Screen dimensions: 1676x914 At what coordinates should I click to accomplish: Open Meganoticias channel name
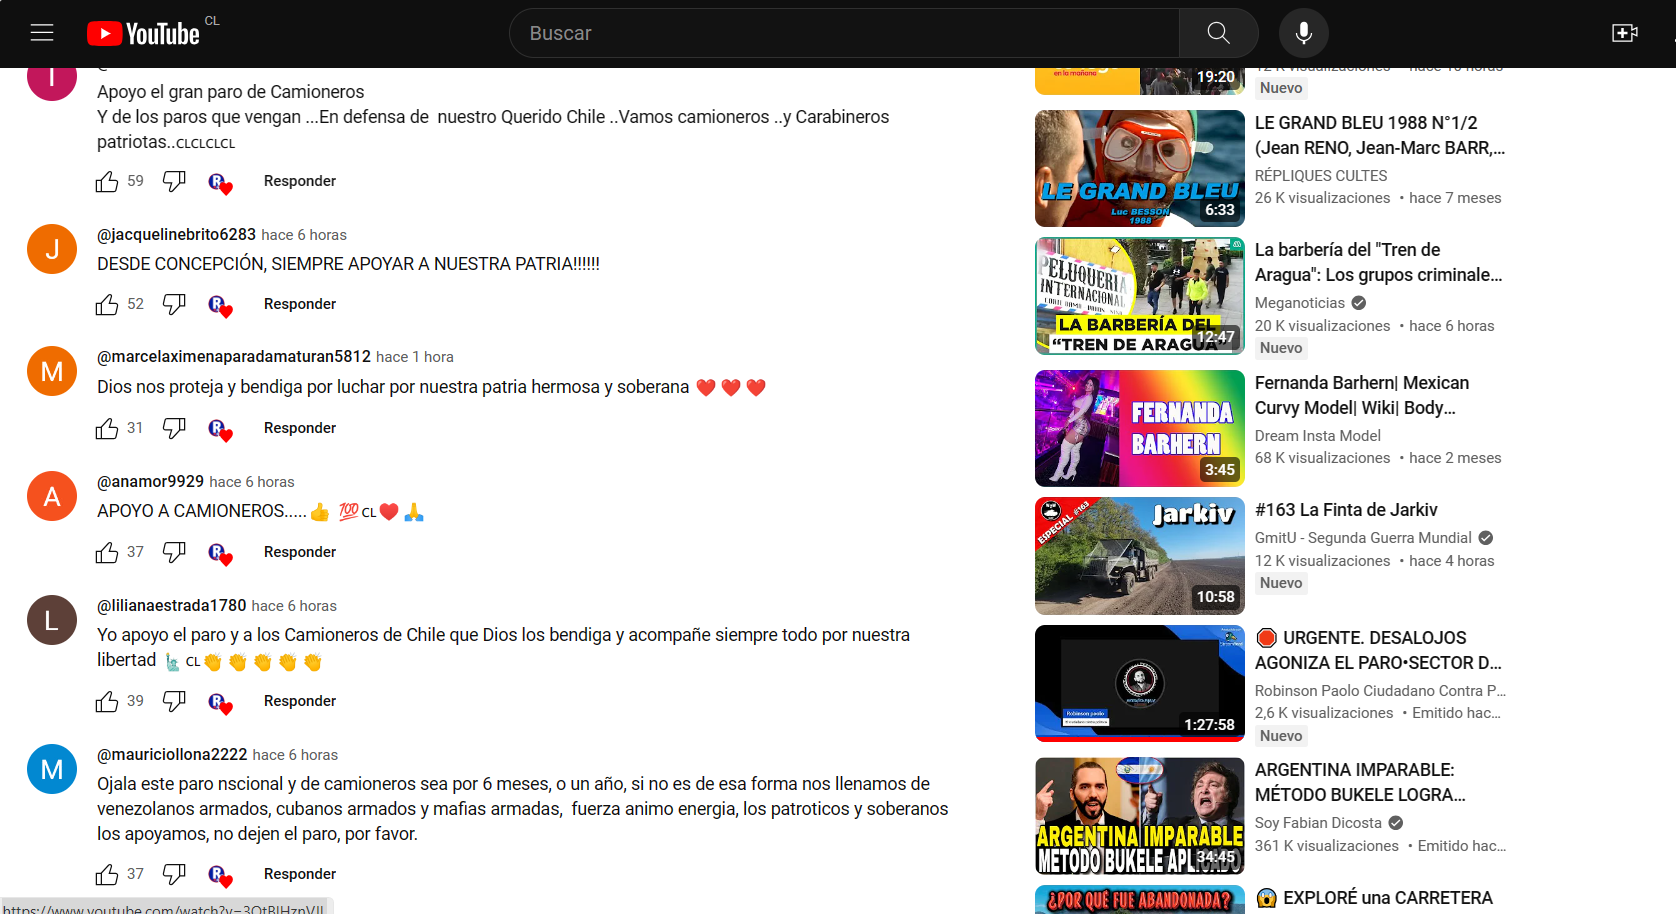1300,303
